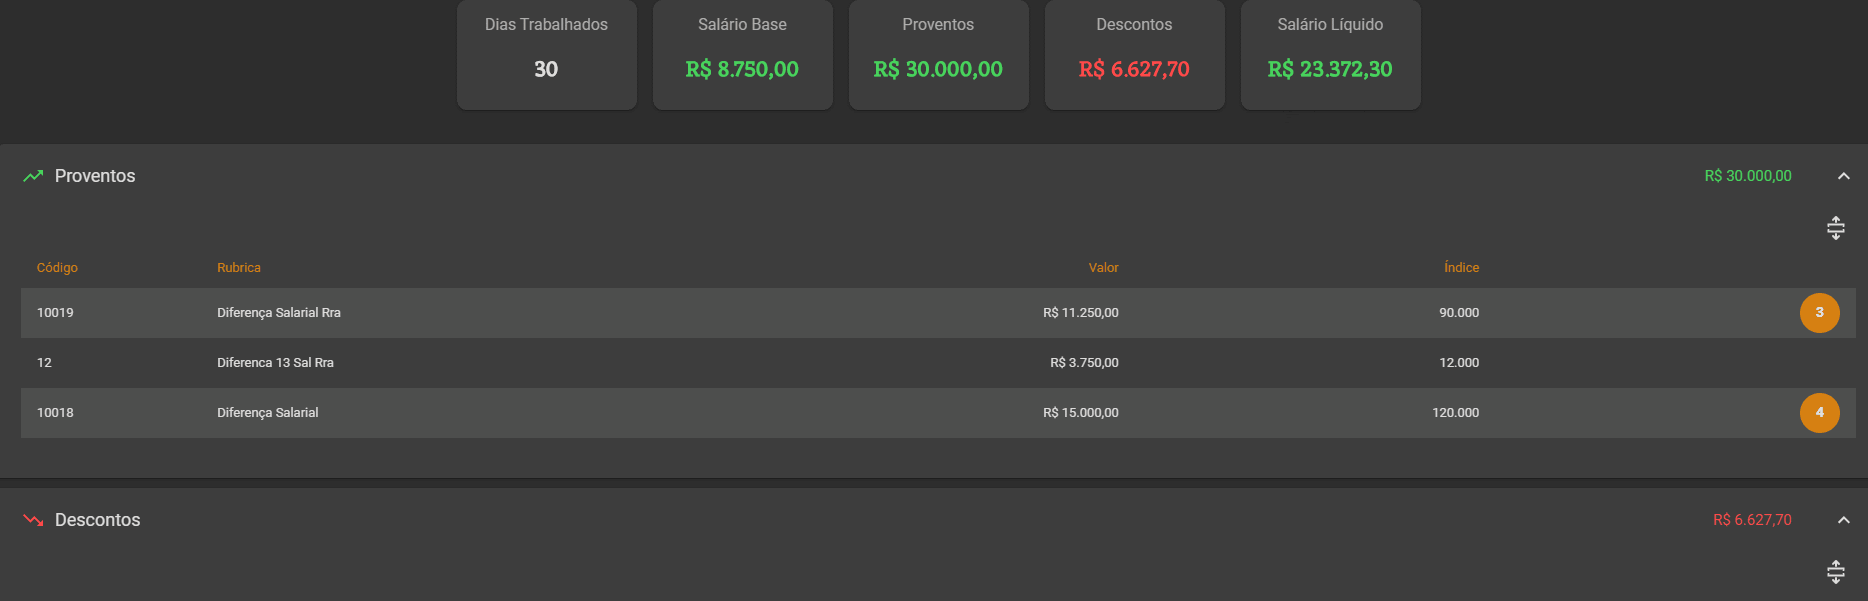Sort by Rubrica column header
The width and height of the screenshot is (1868, 601).
(239, 268)
